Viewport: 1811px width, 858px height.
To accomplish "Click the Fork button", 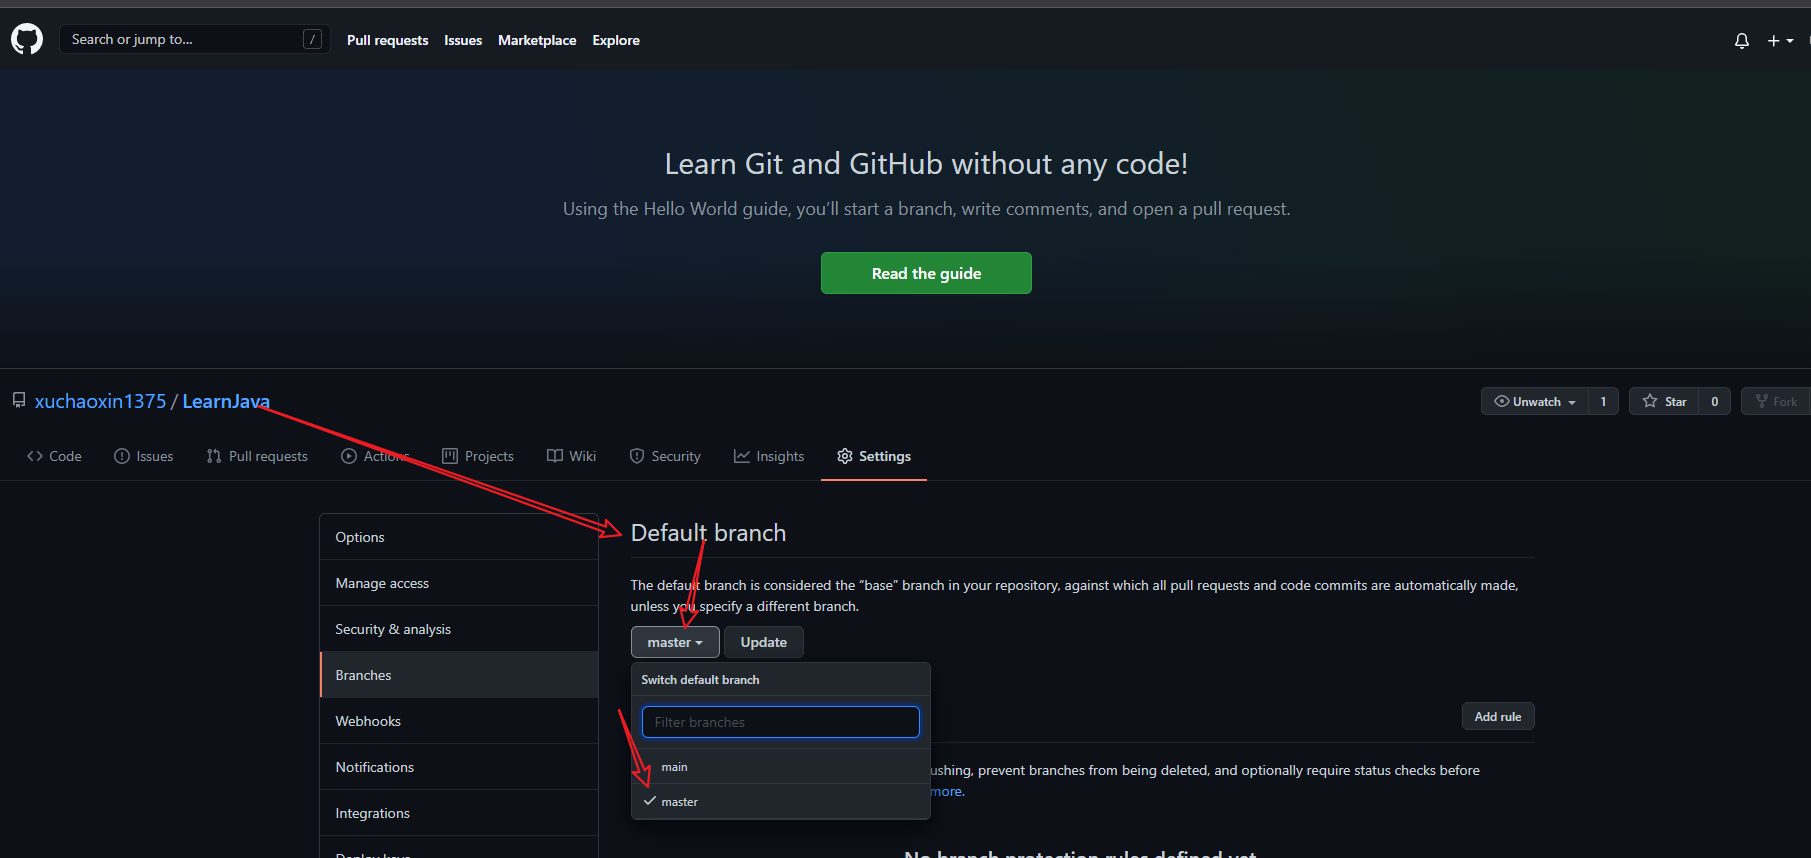I will pos(1776,401).
